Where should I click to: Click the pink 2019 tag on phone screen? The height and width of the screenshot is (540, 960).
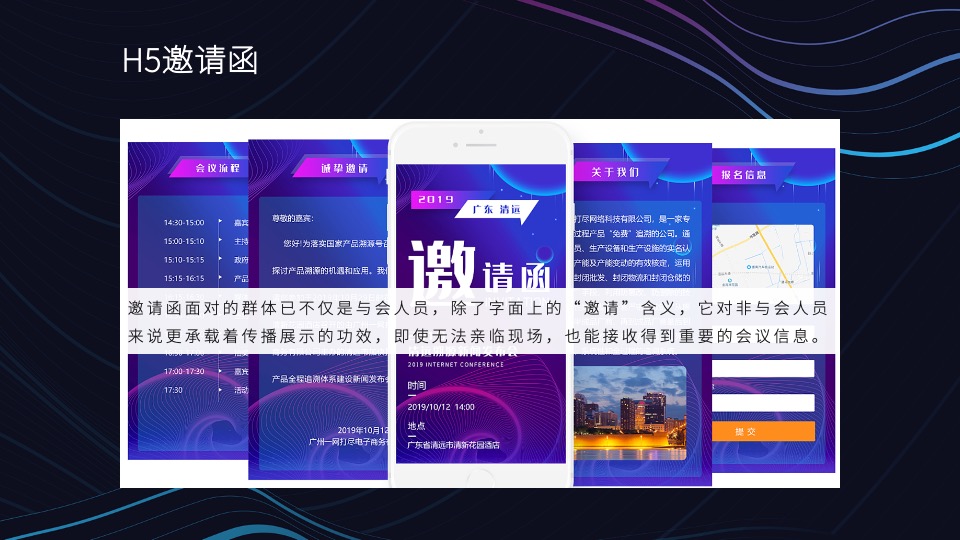click(x=436, y=200)
